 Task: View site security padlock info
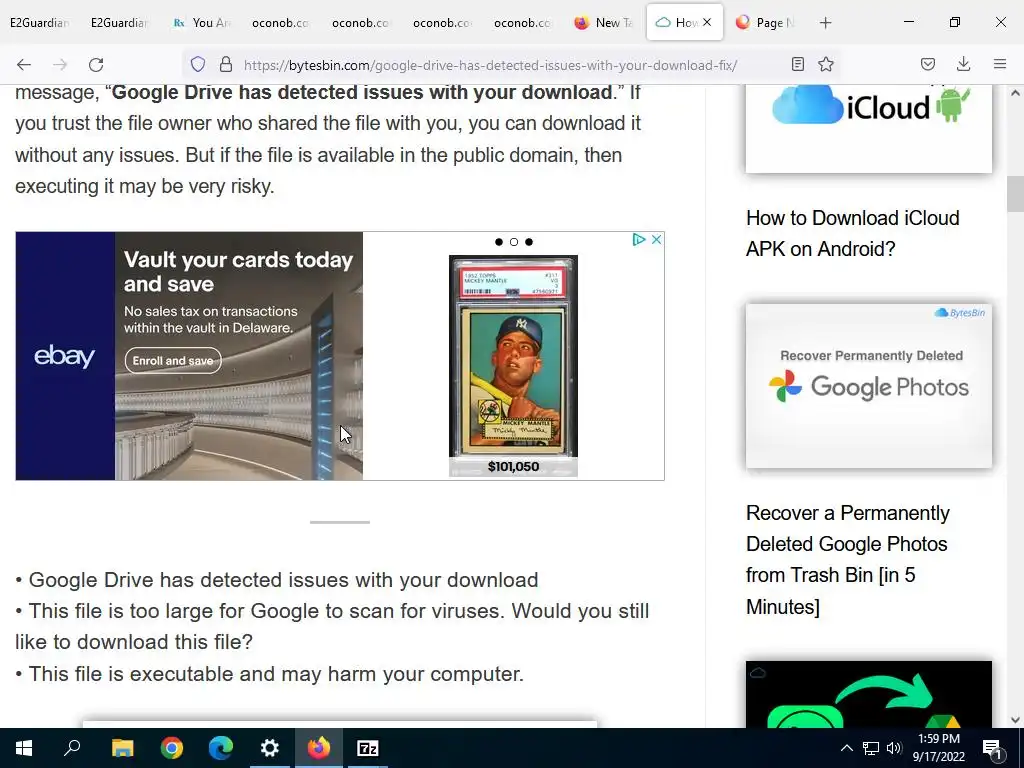pos(226,64)
